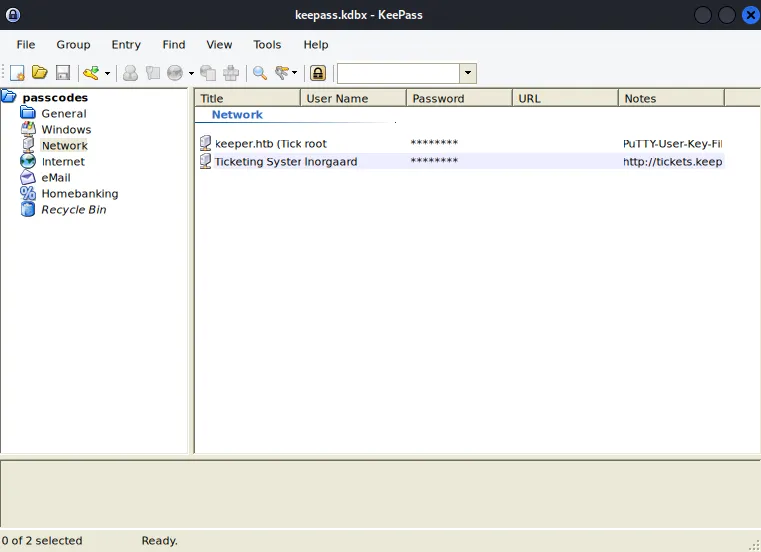This screenshot has height=552, width=761.
Task: Open the View menu
Action: tap(219, 45)
